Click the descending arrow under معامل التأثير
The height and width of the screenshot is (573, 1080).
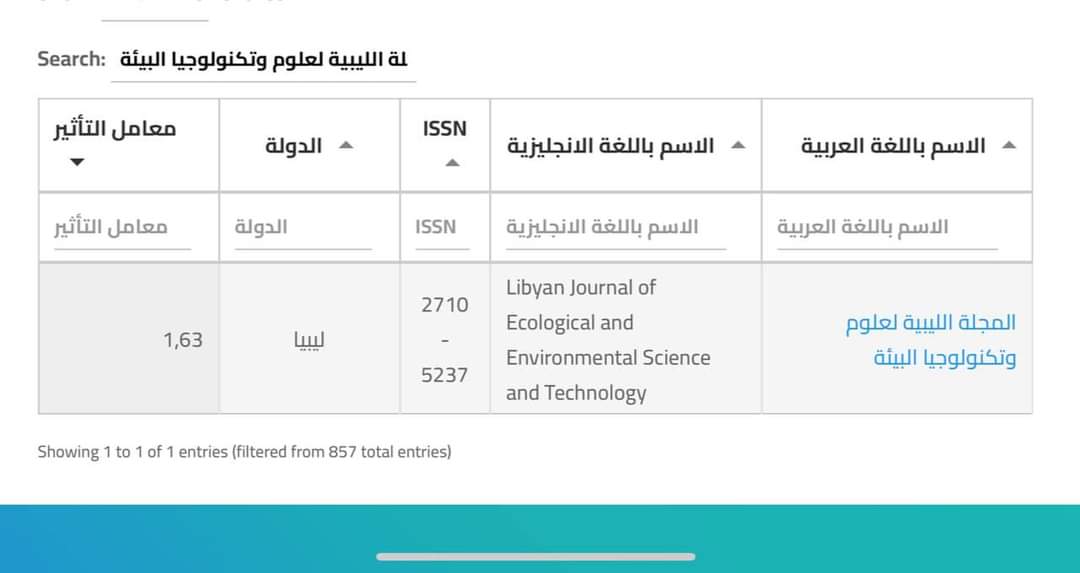point(78,162)
